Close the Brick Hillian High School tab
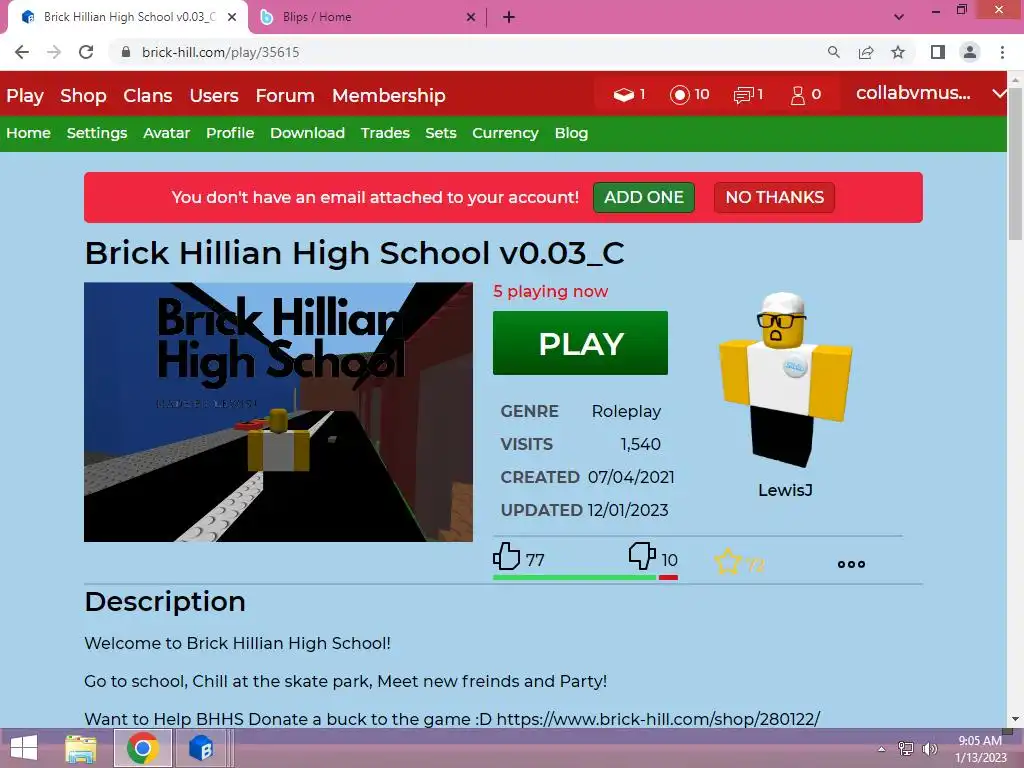 pos(232,17)
